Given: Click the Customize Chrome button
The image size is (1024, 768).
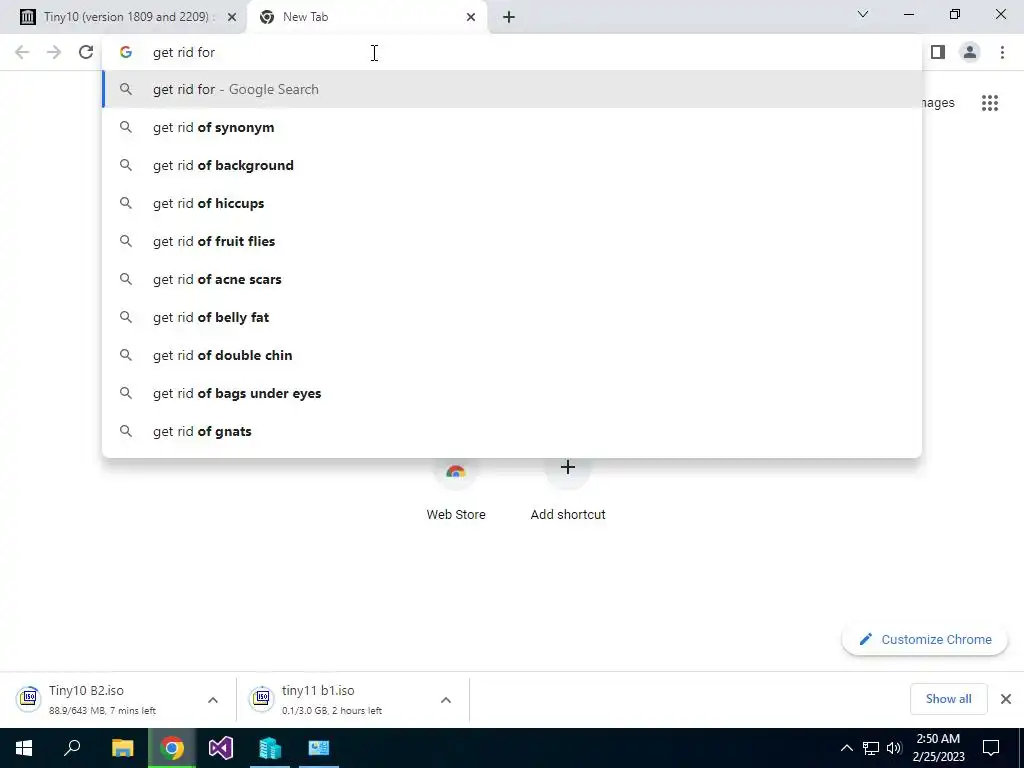Looking at the screenshot, I should click(925, 639).
